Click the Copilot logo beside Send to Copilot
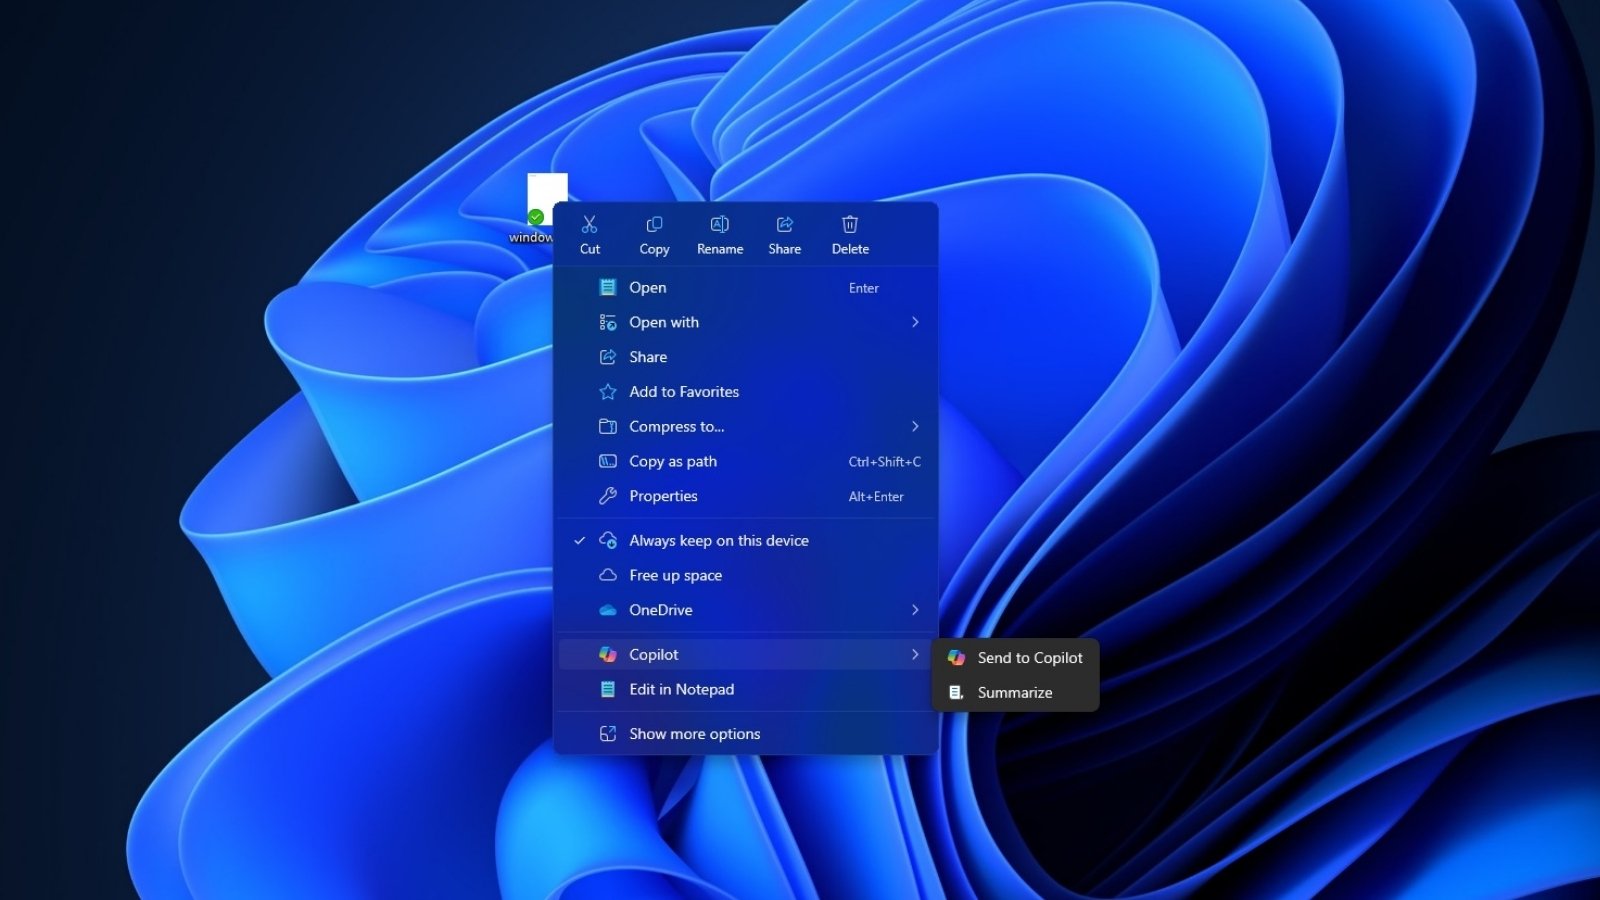 956,657
